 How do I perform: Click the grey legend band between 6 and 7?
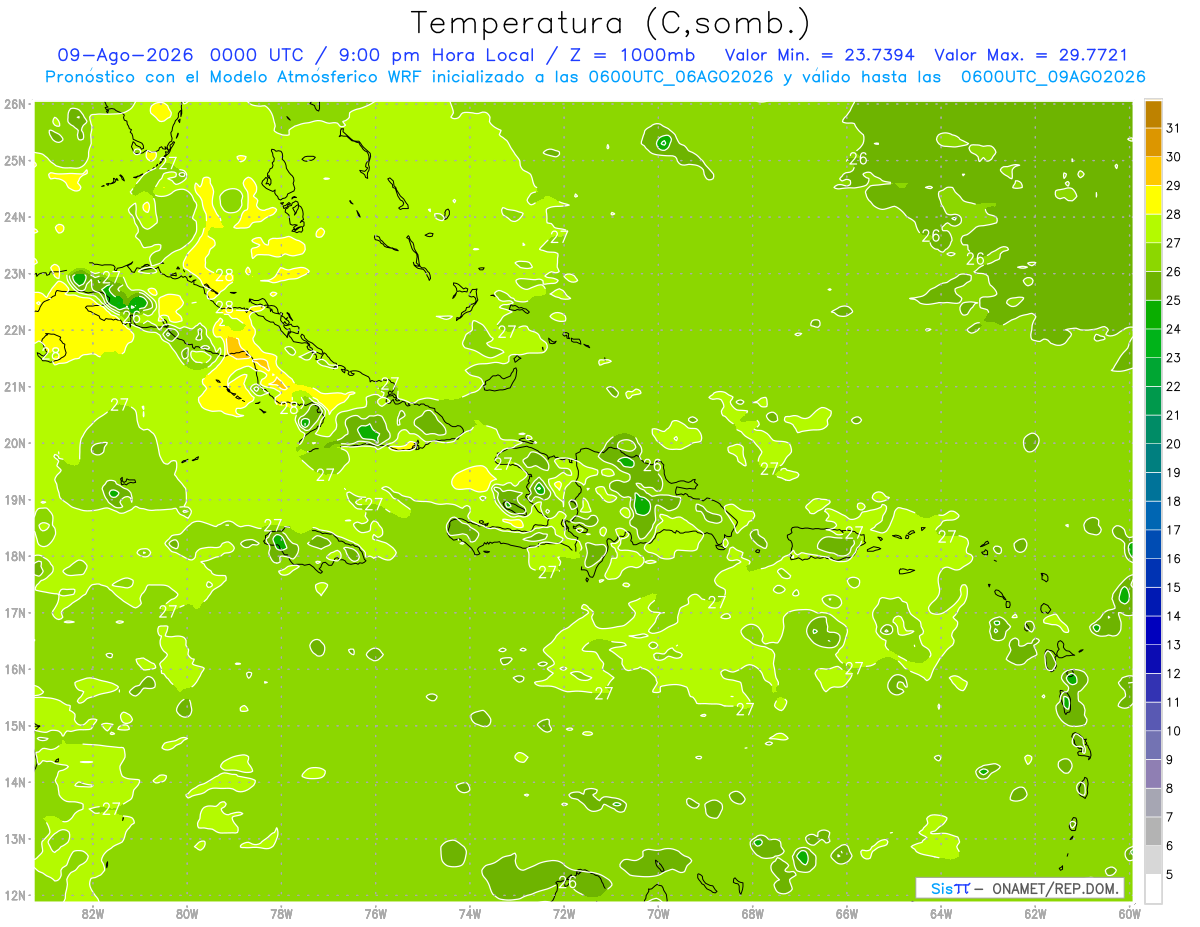(x=1153, y=832)
